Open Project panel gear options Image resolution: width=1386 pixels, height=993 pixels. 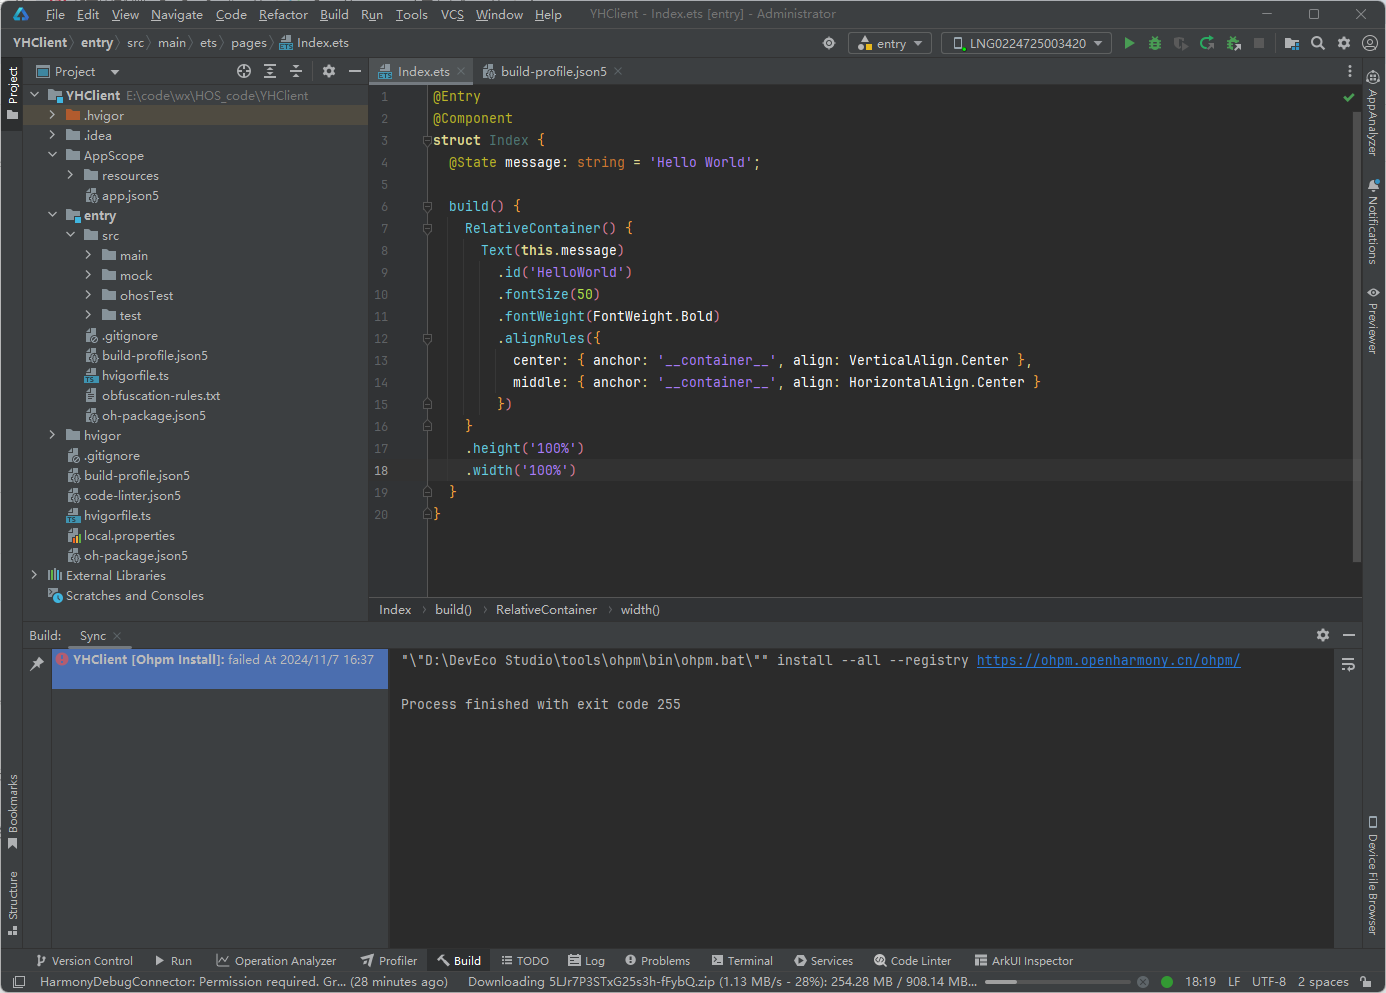click(329, 71)
